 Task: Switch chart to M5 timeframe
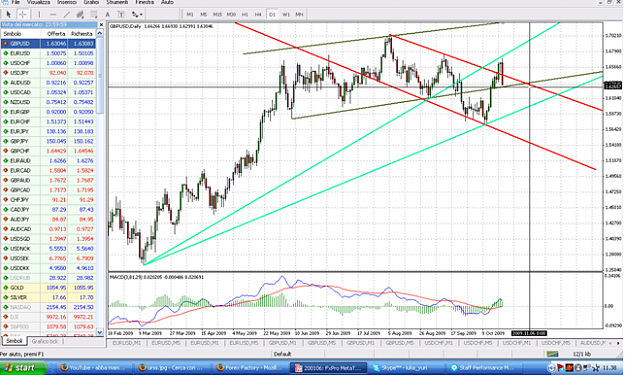coord(203,14)
